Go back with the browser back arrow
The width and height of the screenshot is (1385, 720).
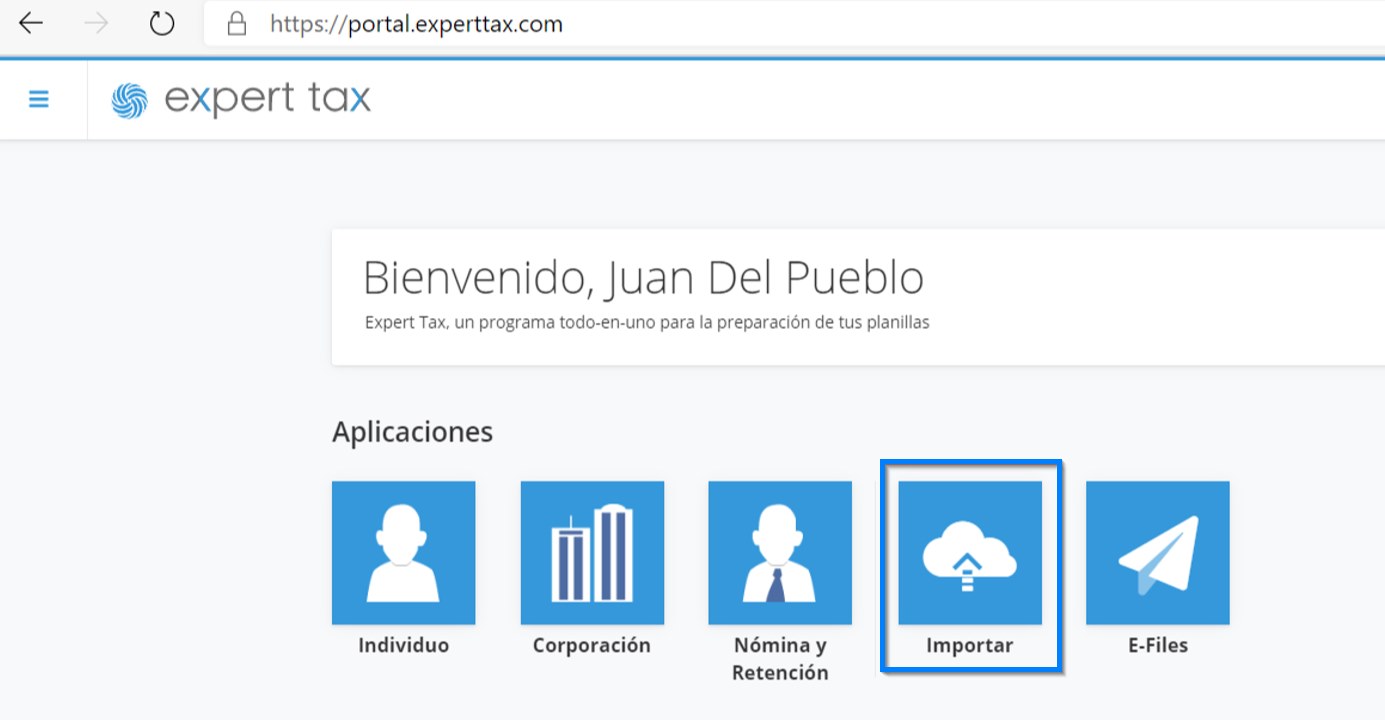(x=31, y=23)
